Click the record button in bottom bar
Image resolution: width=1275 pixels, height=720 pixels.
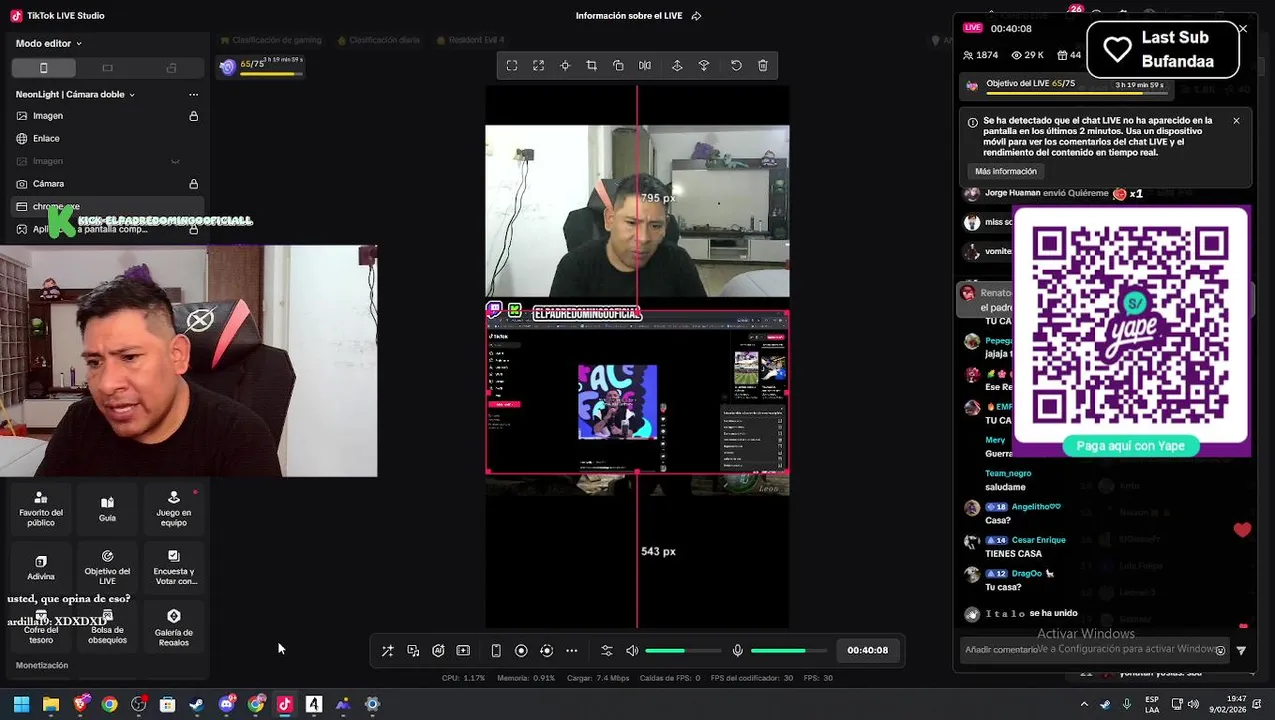point(521,650)
